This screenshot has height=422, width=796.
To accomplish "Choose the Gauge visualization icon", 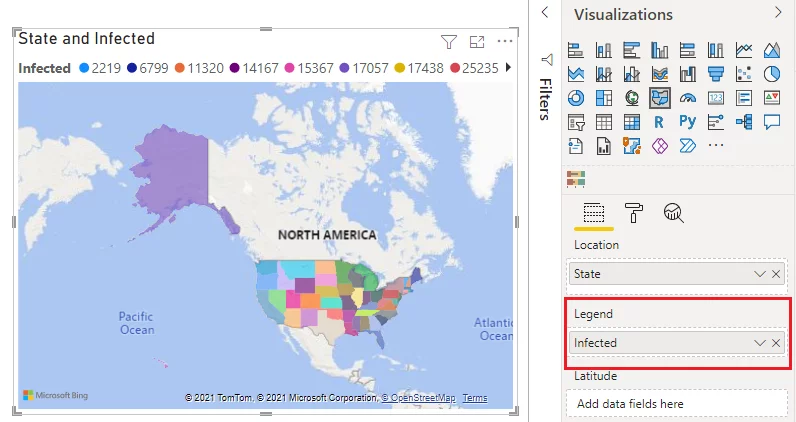I will coord(687,98).
